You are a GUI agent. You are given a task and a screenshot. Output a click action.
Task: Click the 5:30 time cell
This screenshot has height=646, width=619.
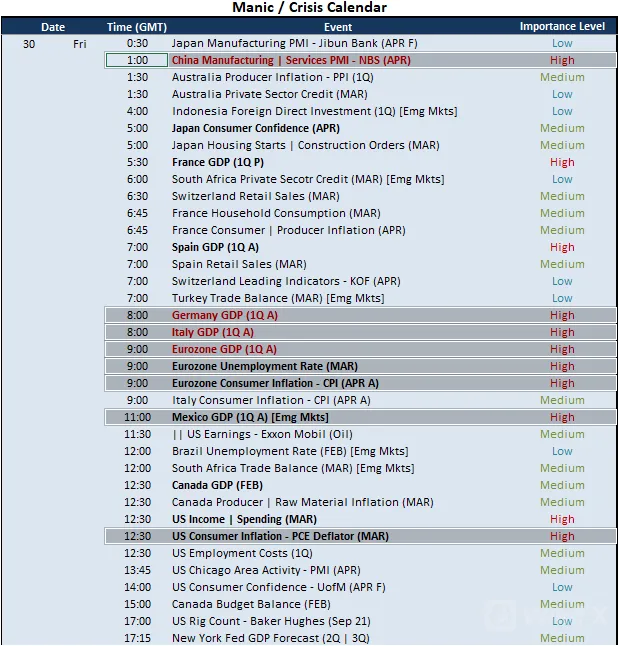pos(137,162)
